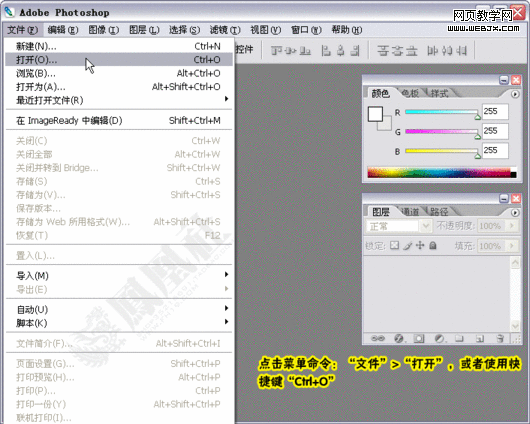This screenshot has width=530, height=424.
Task: Switch to the 色板 swatches tab
Action: coord(410,93)
